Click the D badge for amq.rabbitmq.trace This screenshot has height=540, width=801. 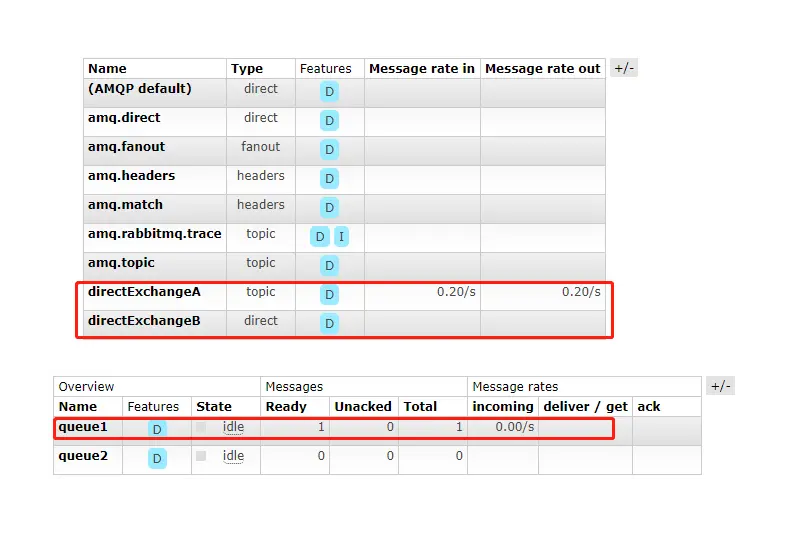click(320, 237)
